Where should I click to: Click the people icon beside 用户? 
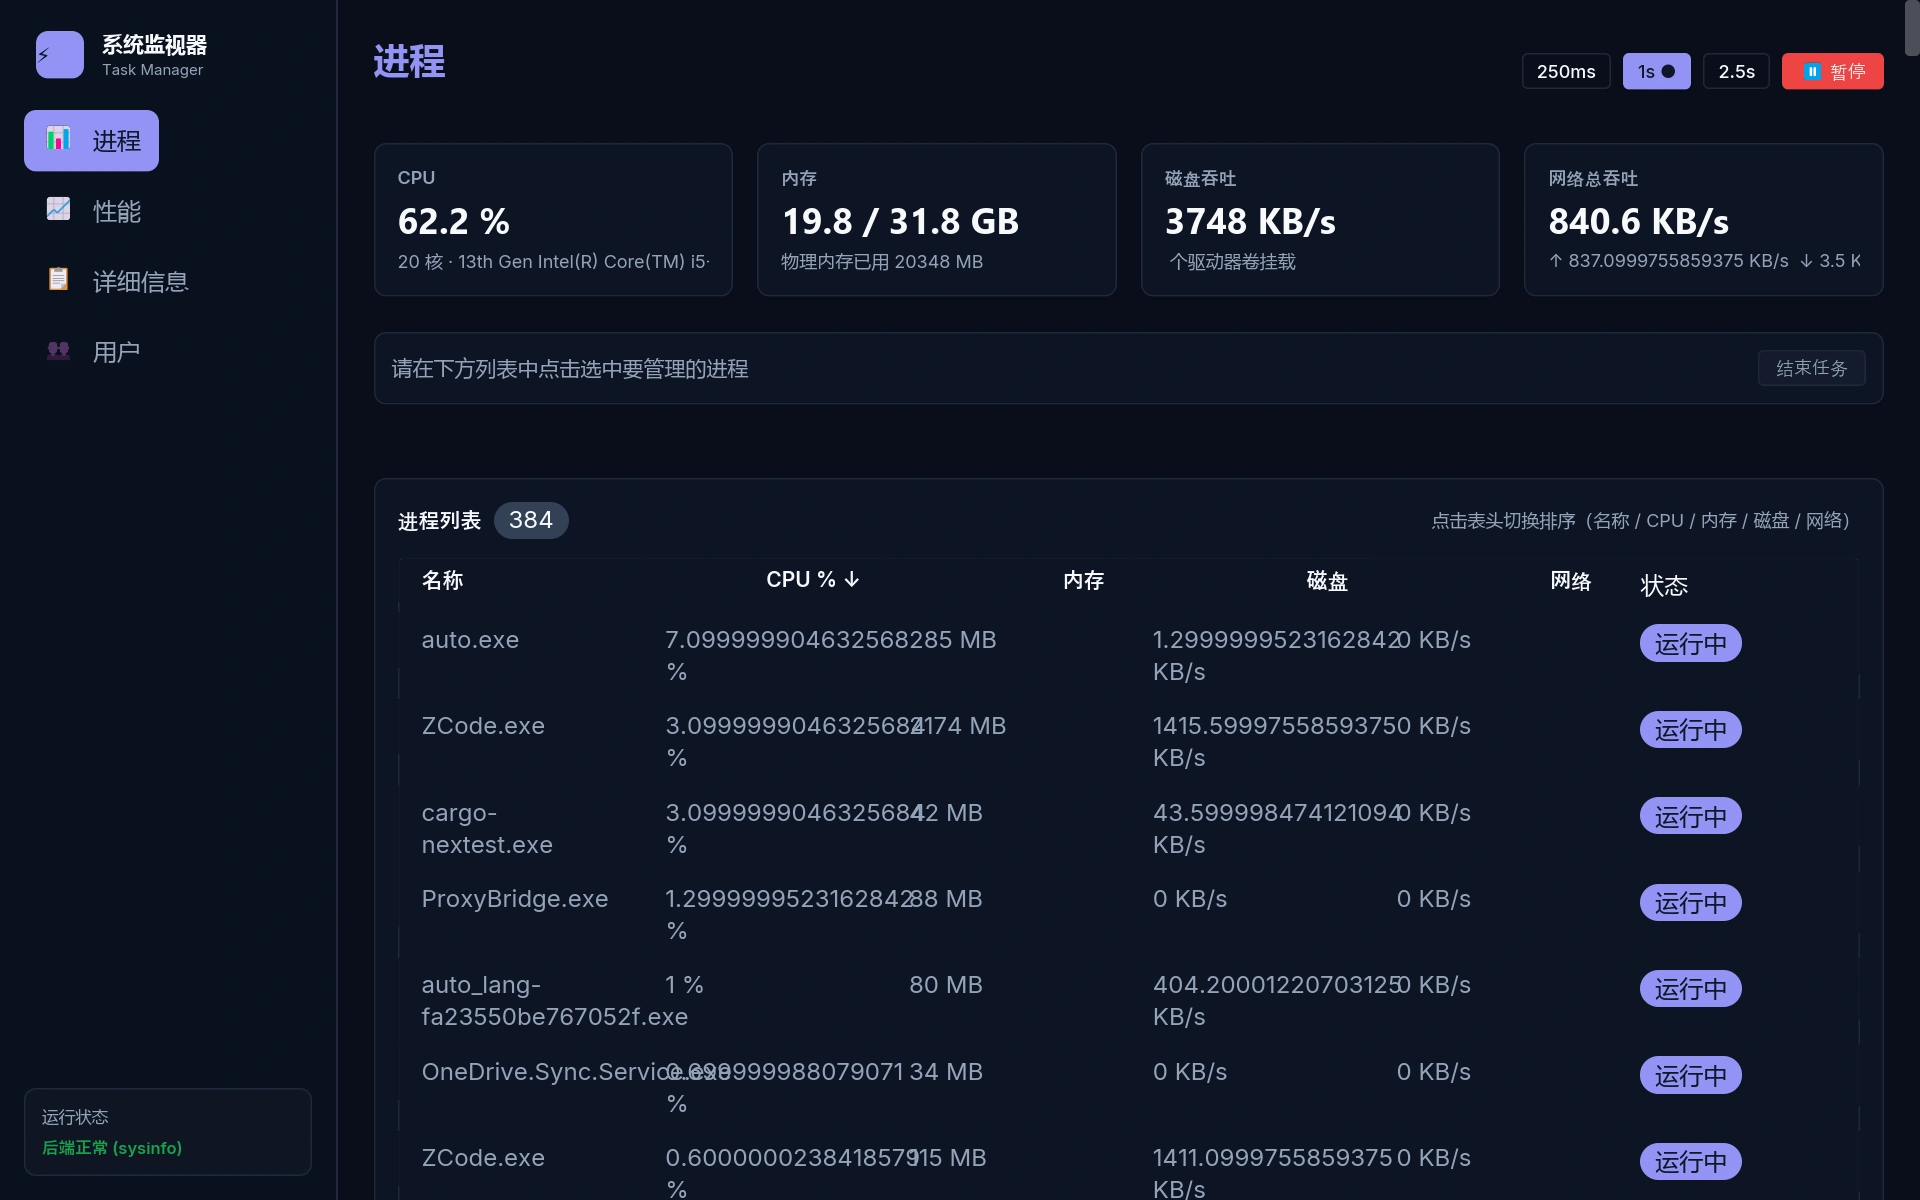click(x=58, y=350)
